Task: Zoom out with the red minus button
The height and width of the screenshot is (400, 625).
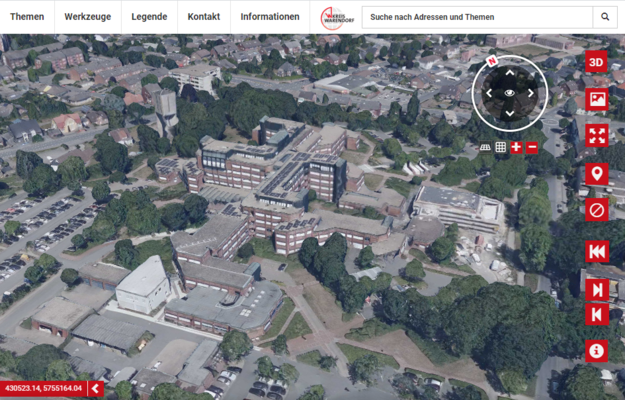Action: (x=532, y=147)
